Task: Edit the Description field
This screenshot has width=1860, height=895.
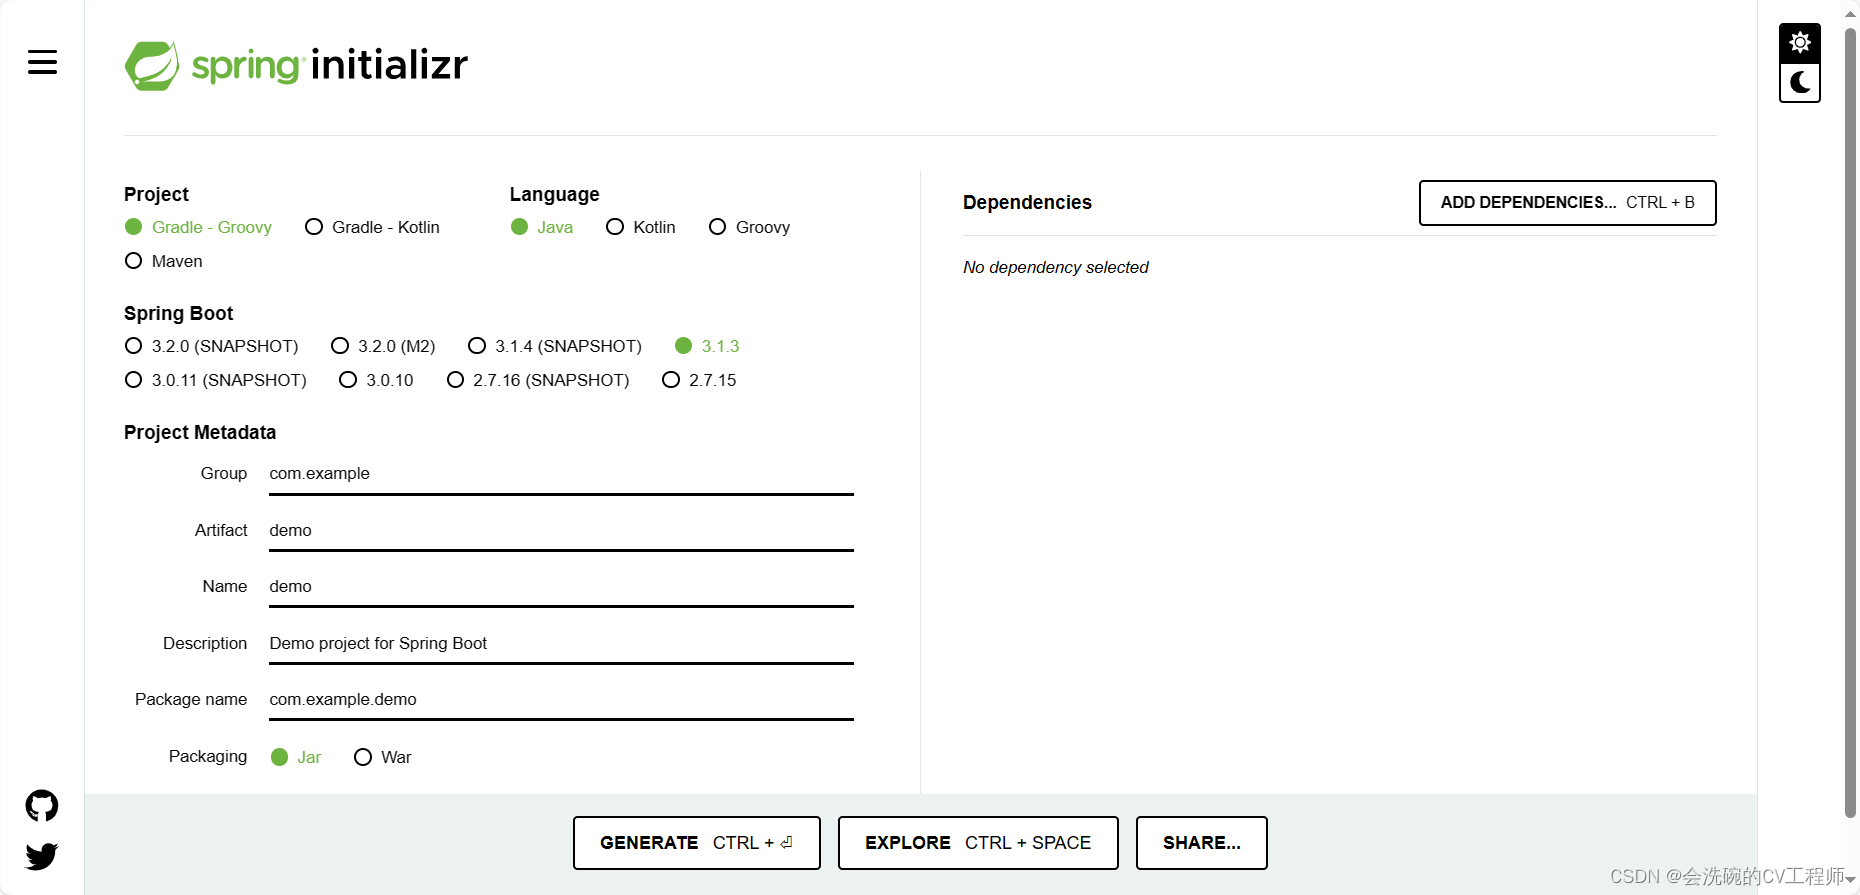Action: click(561, 644)
